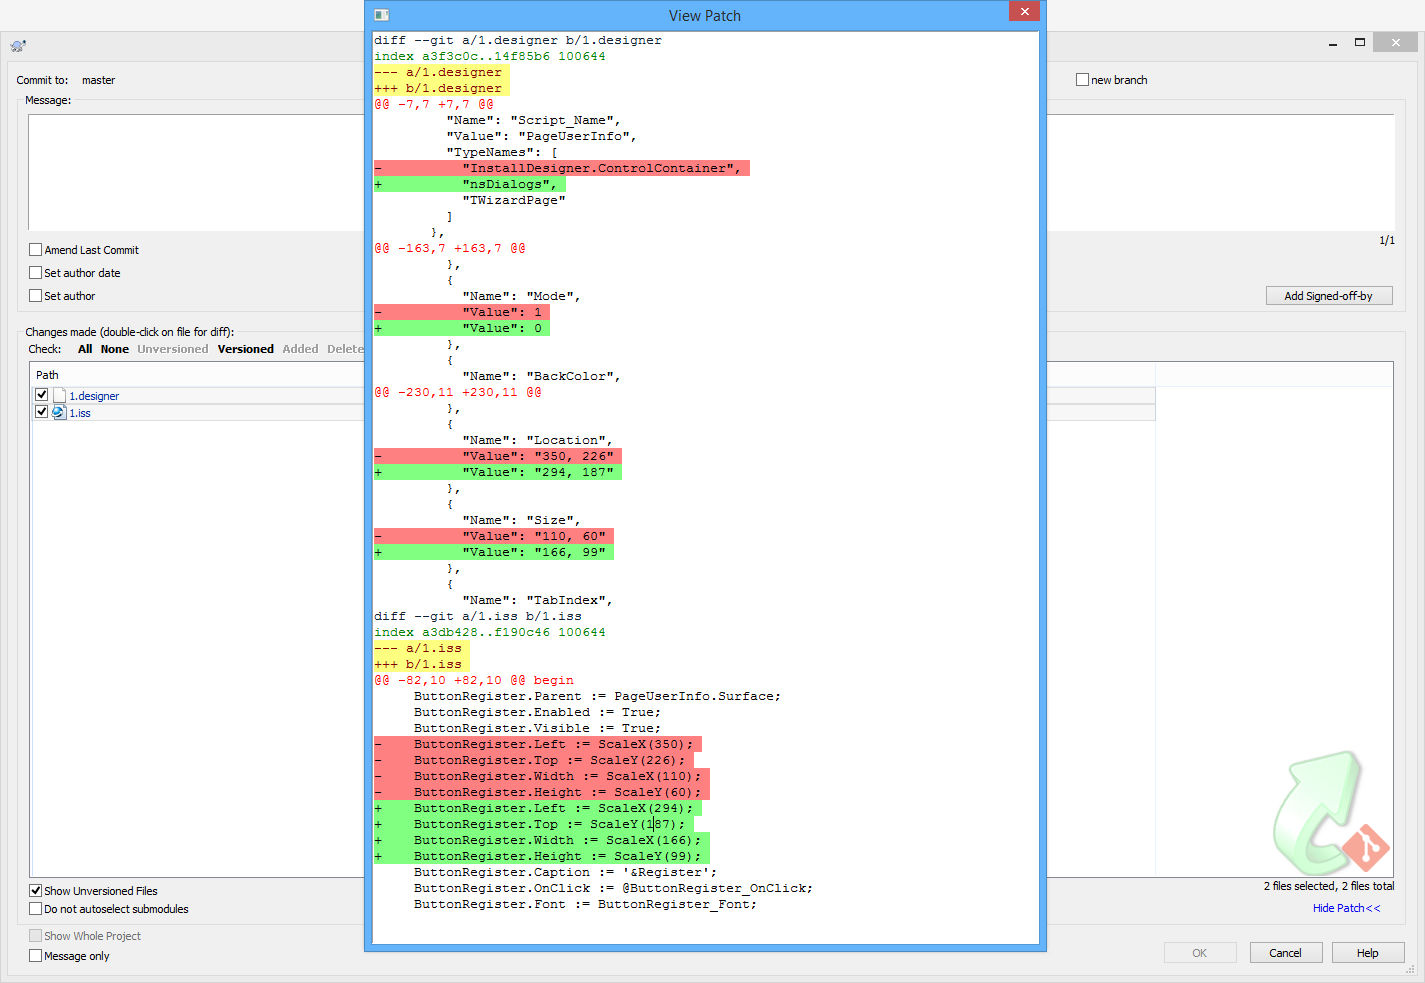Close the View Patch window
The height and width of the screenshot is (983, 1425).
1024,11
